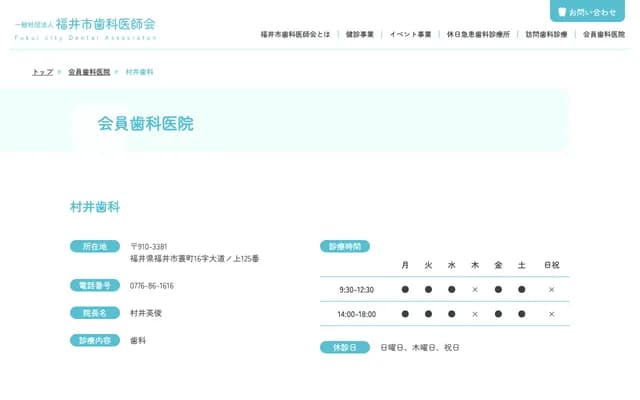Screen dimensions: 640x400
Task: Open 休日急患歯科診療所 in the top navigation
Action: tap(478, 34)
